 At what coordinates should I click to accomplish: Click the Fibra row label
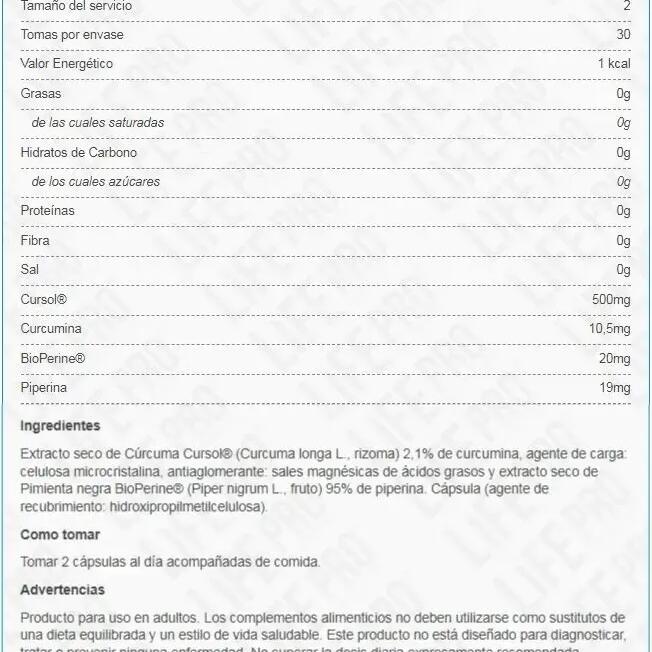point(35,241)
